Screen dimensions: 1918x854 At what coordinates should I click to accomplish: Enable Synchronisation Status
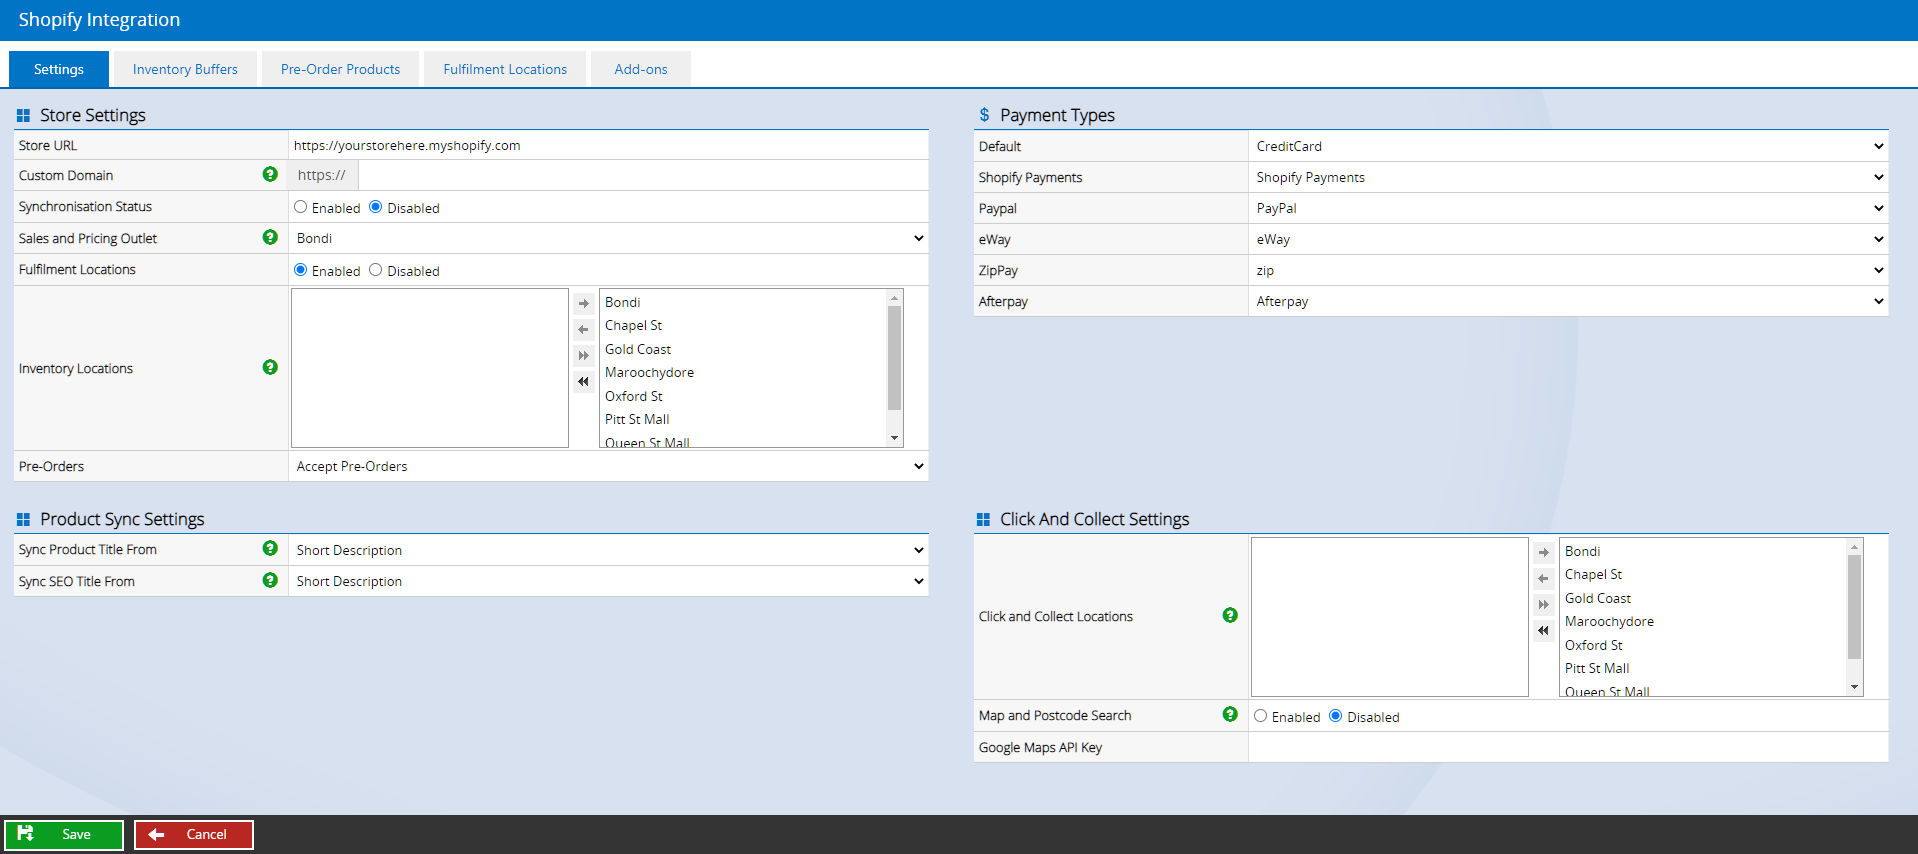pyautogui.click(x=300, y=207)
